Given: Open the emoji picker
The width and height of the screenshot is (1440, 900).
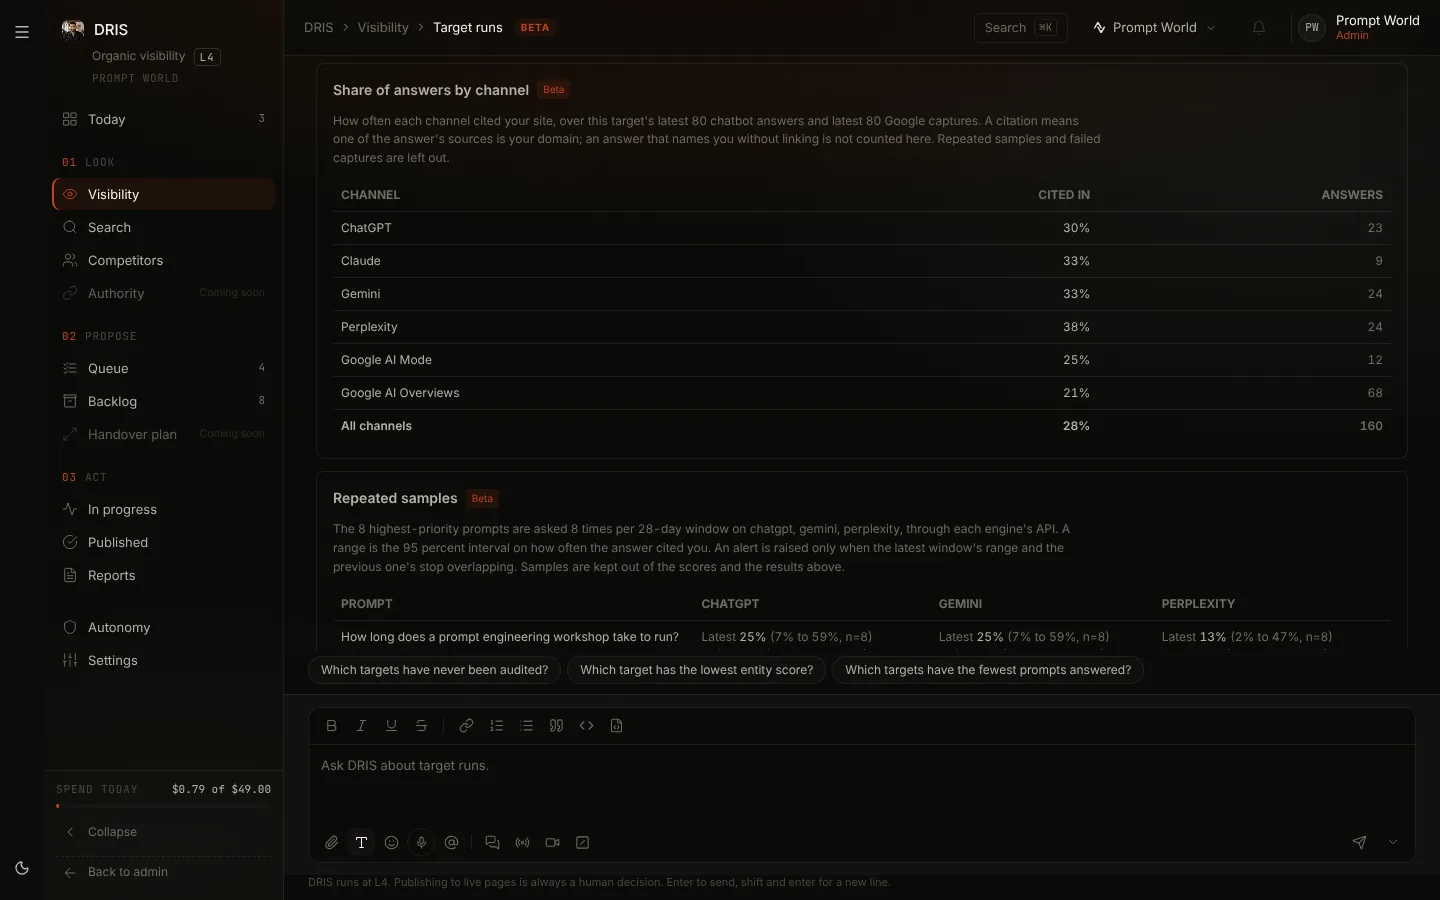Looking at the screenshot, I should point(392,843).
